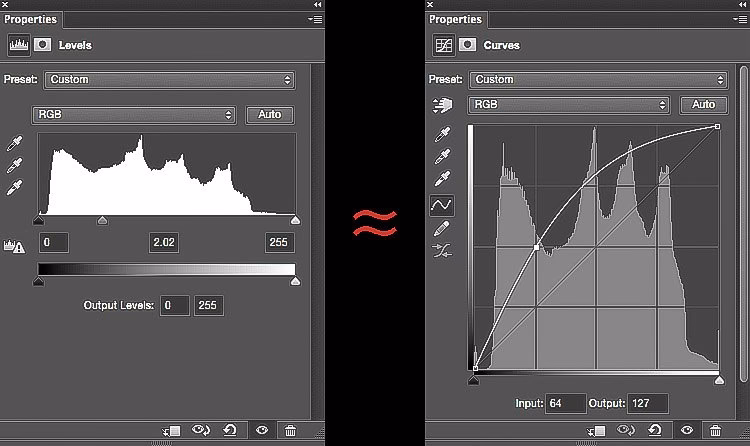Pick the white point eyedropper in Curves panel
This screenshot has height=446, width=750.
[x=442, y=178]
